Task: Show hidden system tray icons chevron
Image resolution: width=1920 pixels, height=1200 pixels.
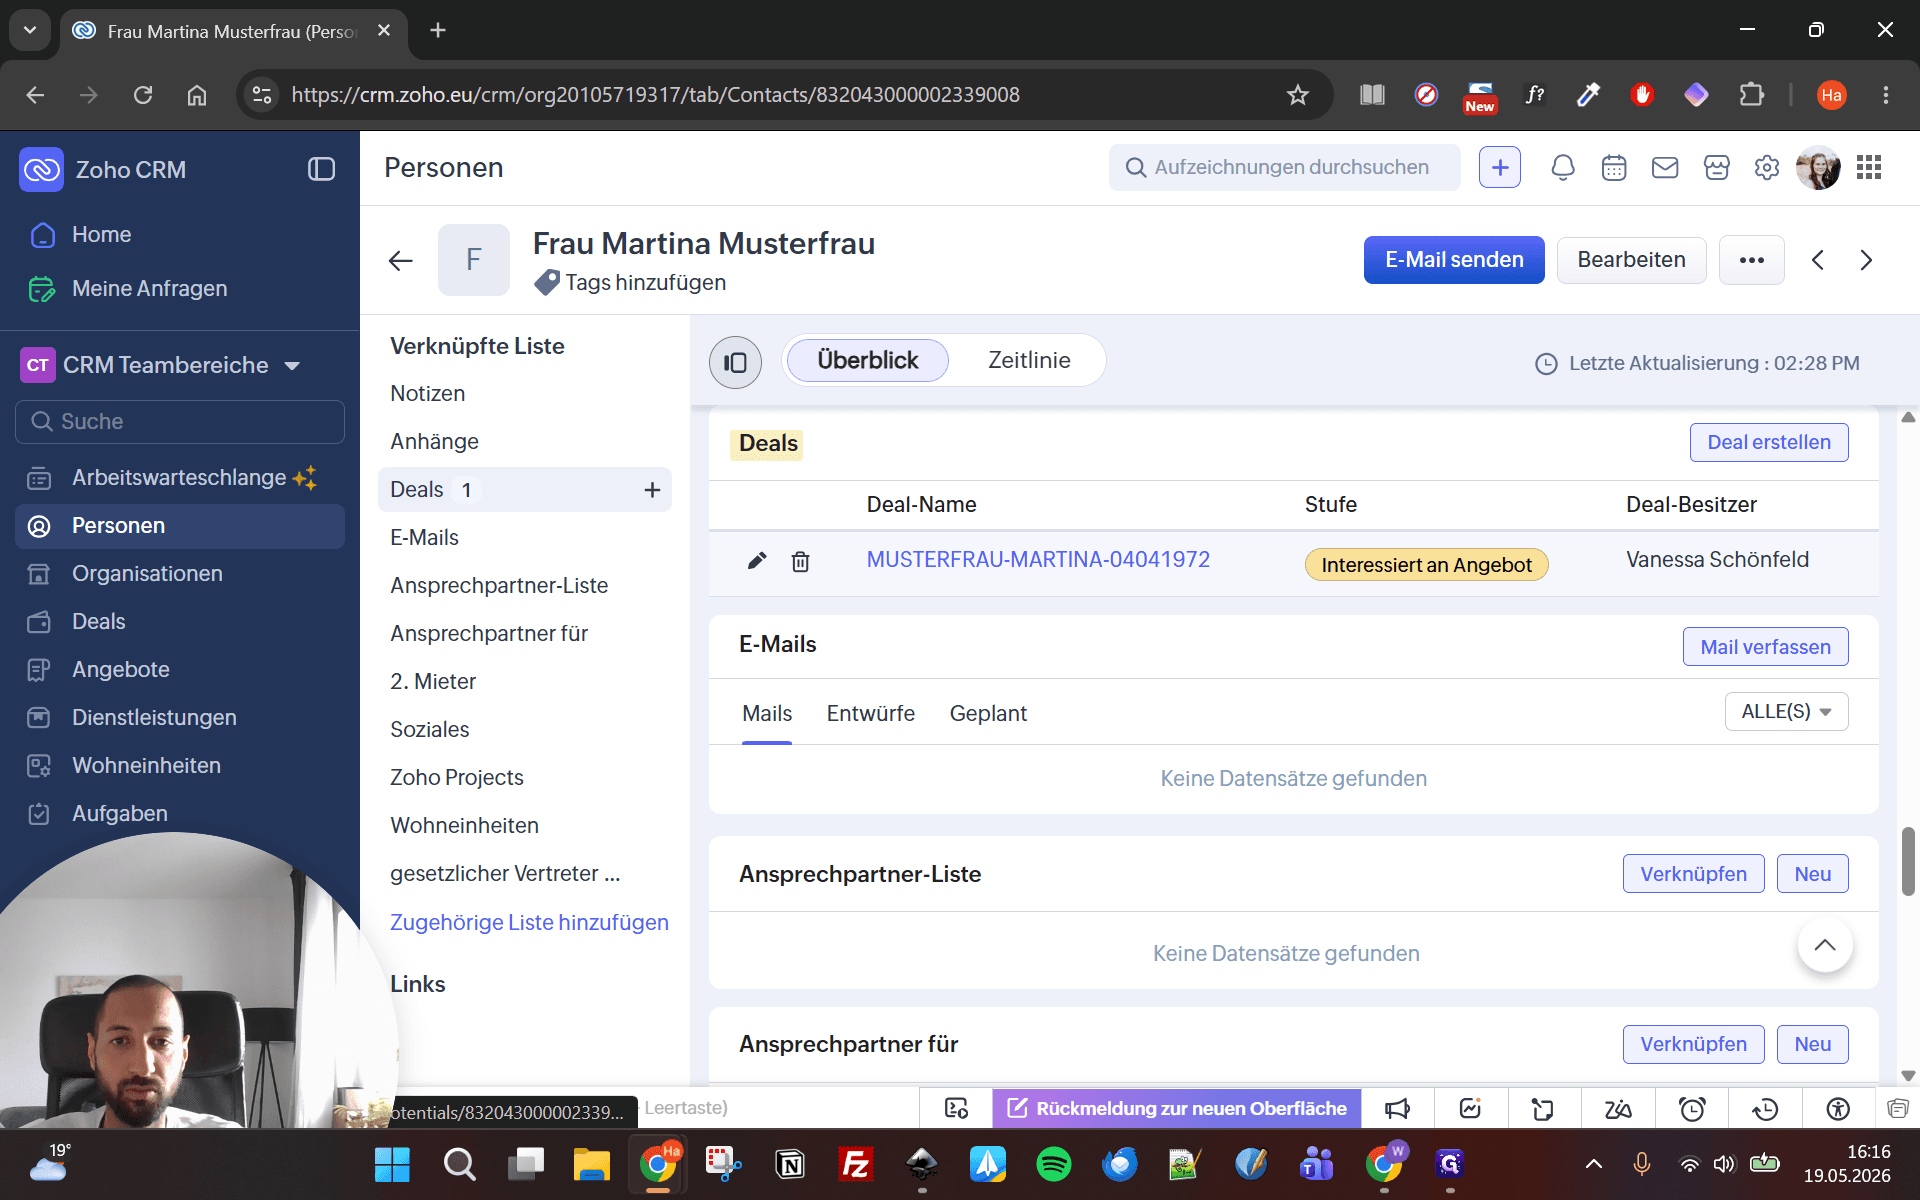Action: (1594, 1164)
